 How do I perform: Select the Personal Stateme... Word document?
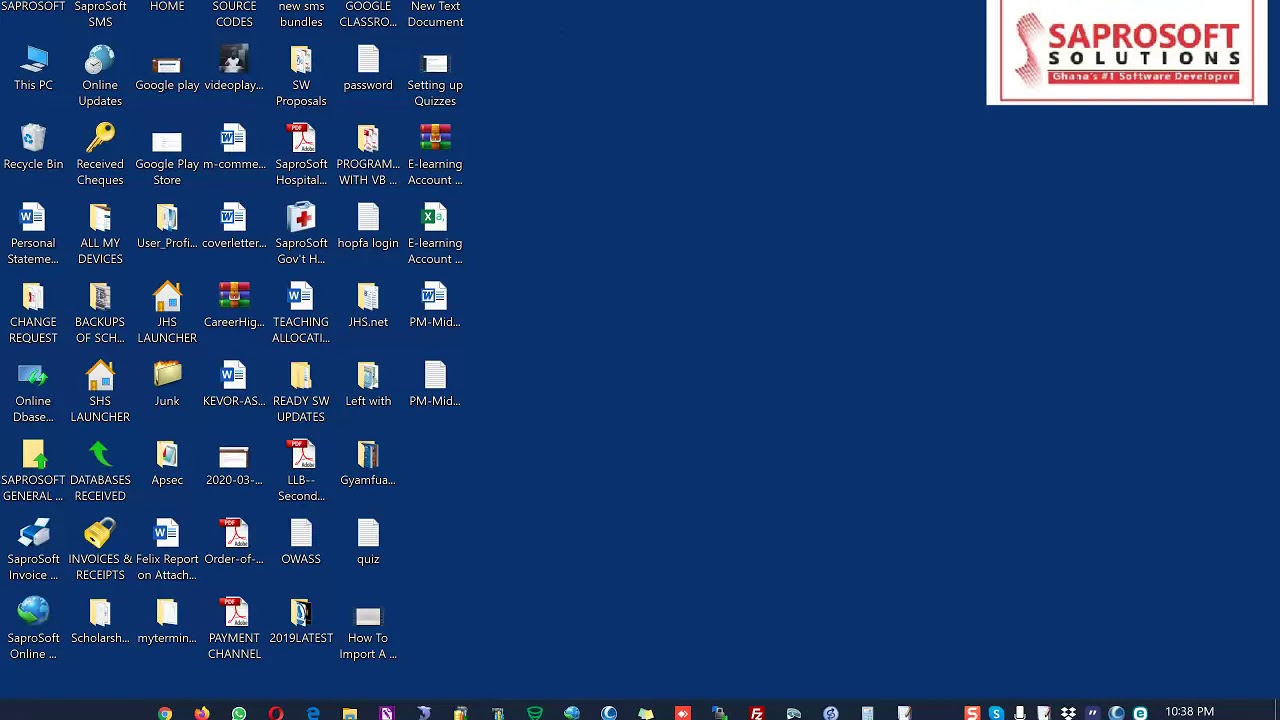(33, 235)
